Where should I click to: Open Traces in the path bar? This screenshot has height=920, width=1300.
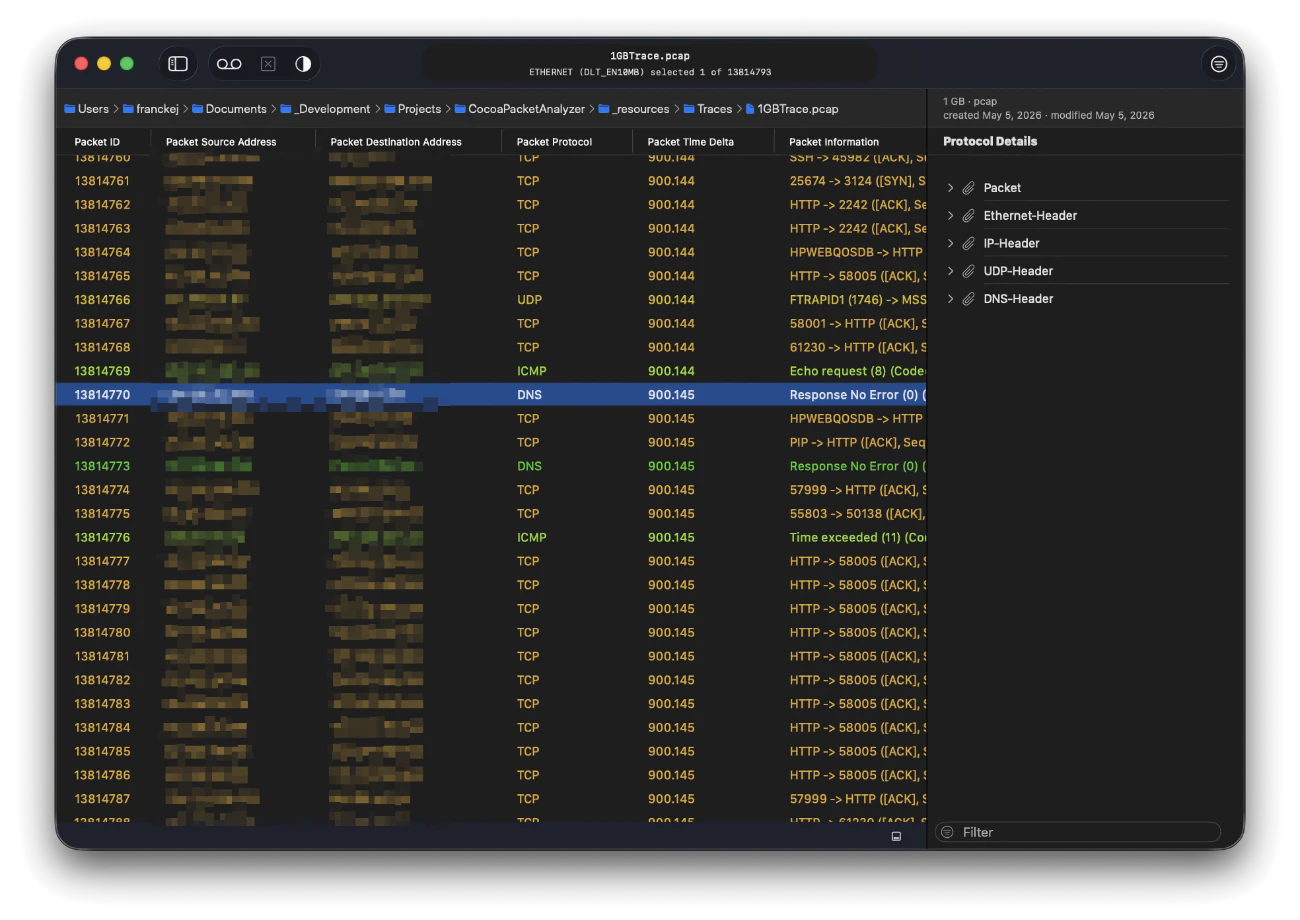[x=715, y=109]
